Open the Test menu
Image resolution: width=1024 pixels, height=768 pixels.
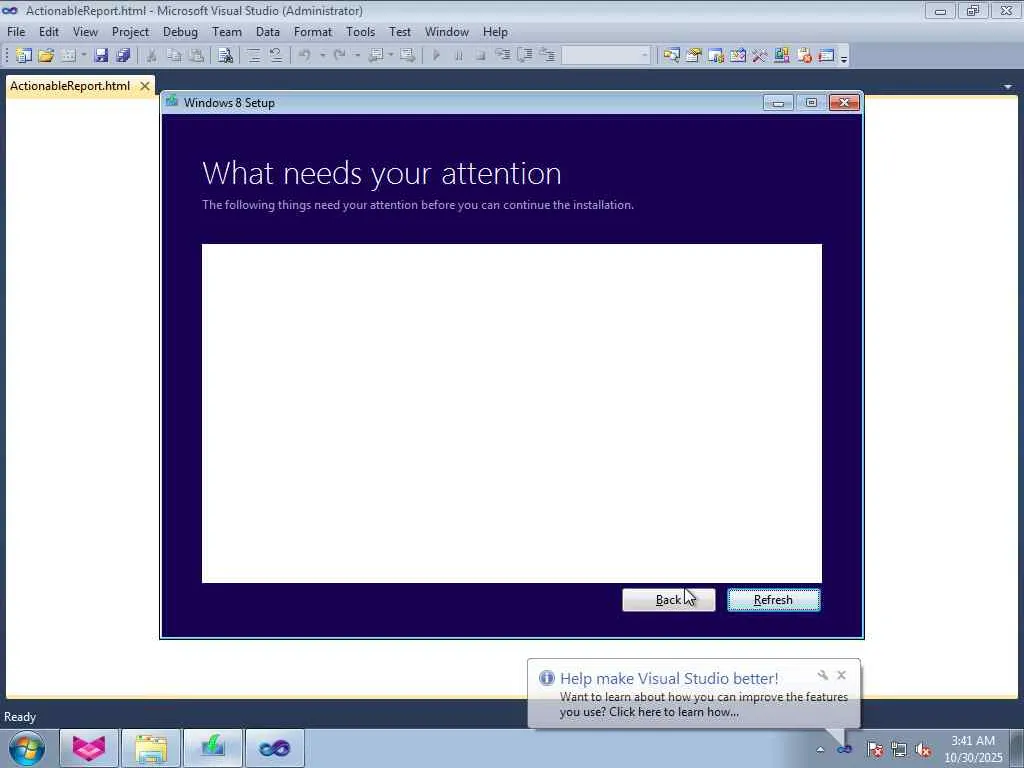tap(400, 31)
